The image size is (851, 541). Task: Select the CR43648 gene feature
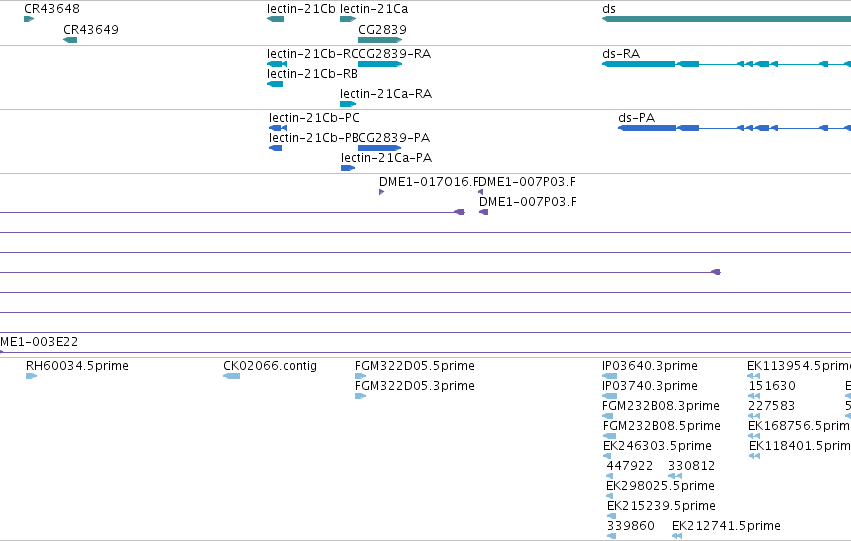(29, 19)
